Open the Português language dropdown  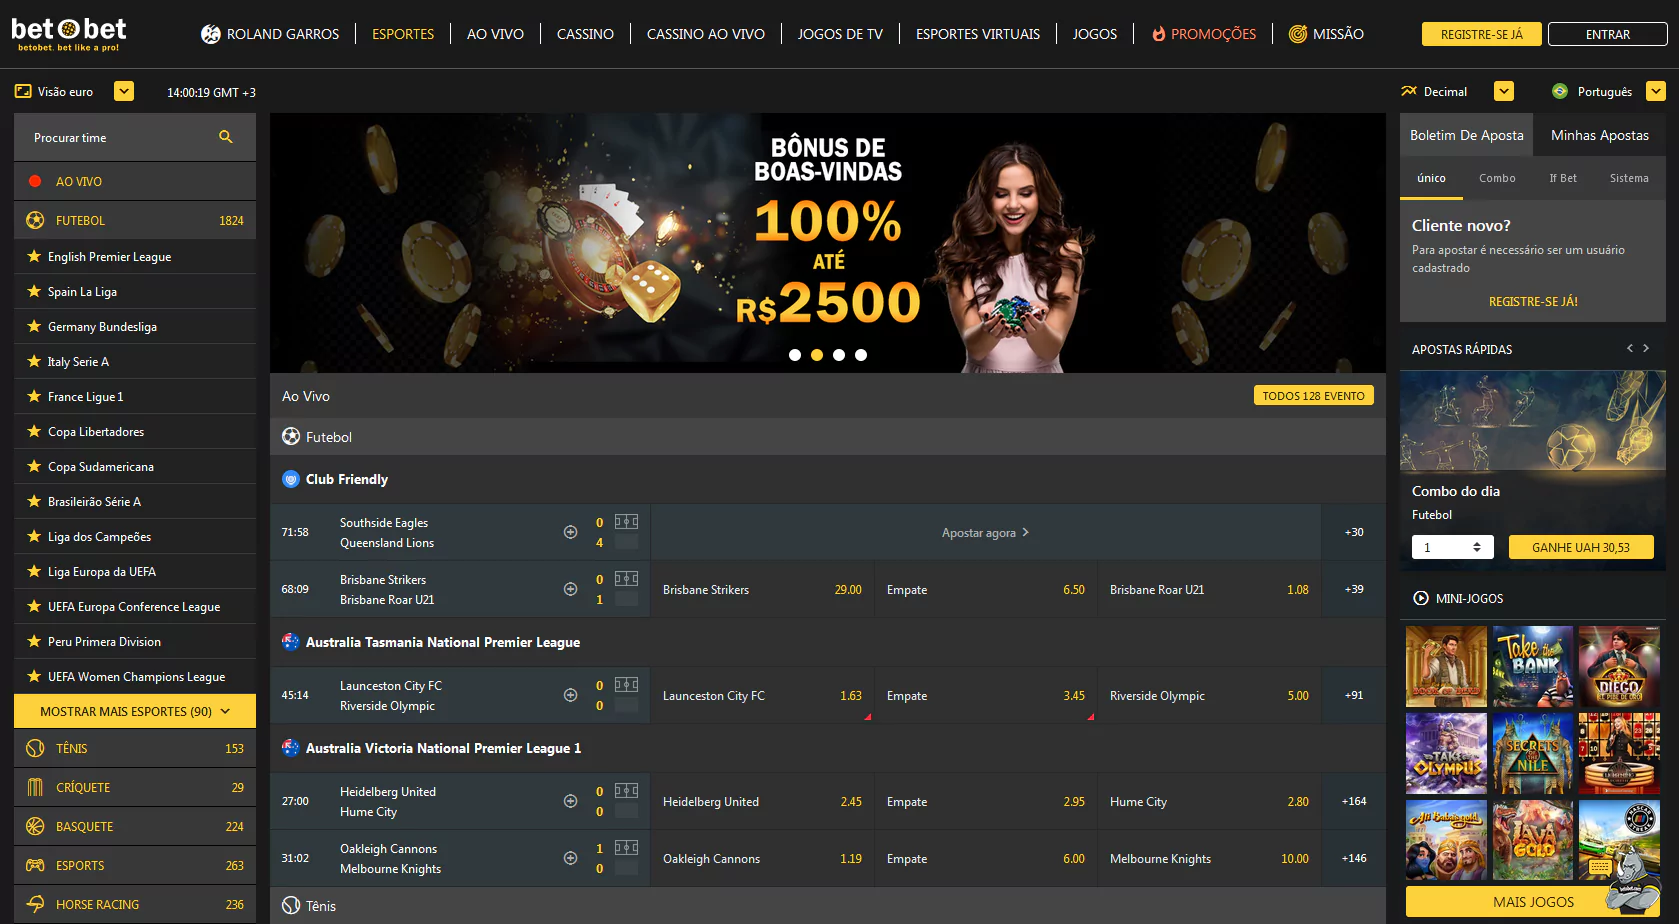click(1656, 91)
